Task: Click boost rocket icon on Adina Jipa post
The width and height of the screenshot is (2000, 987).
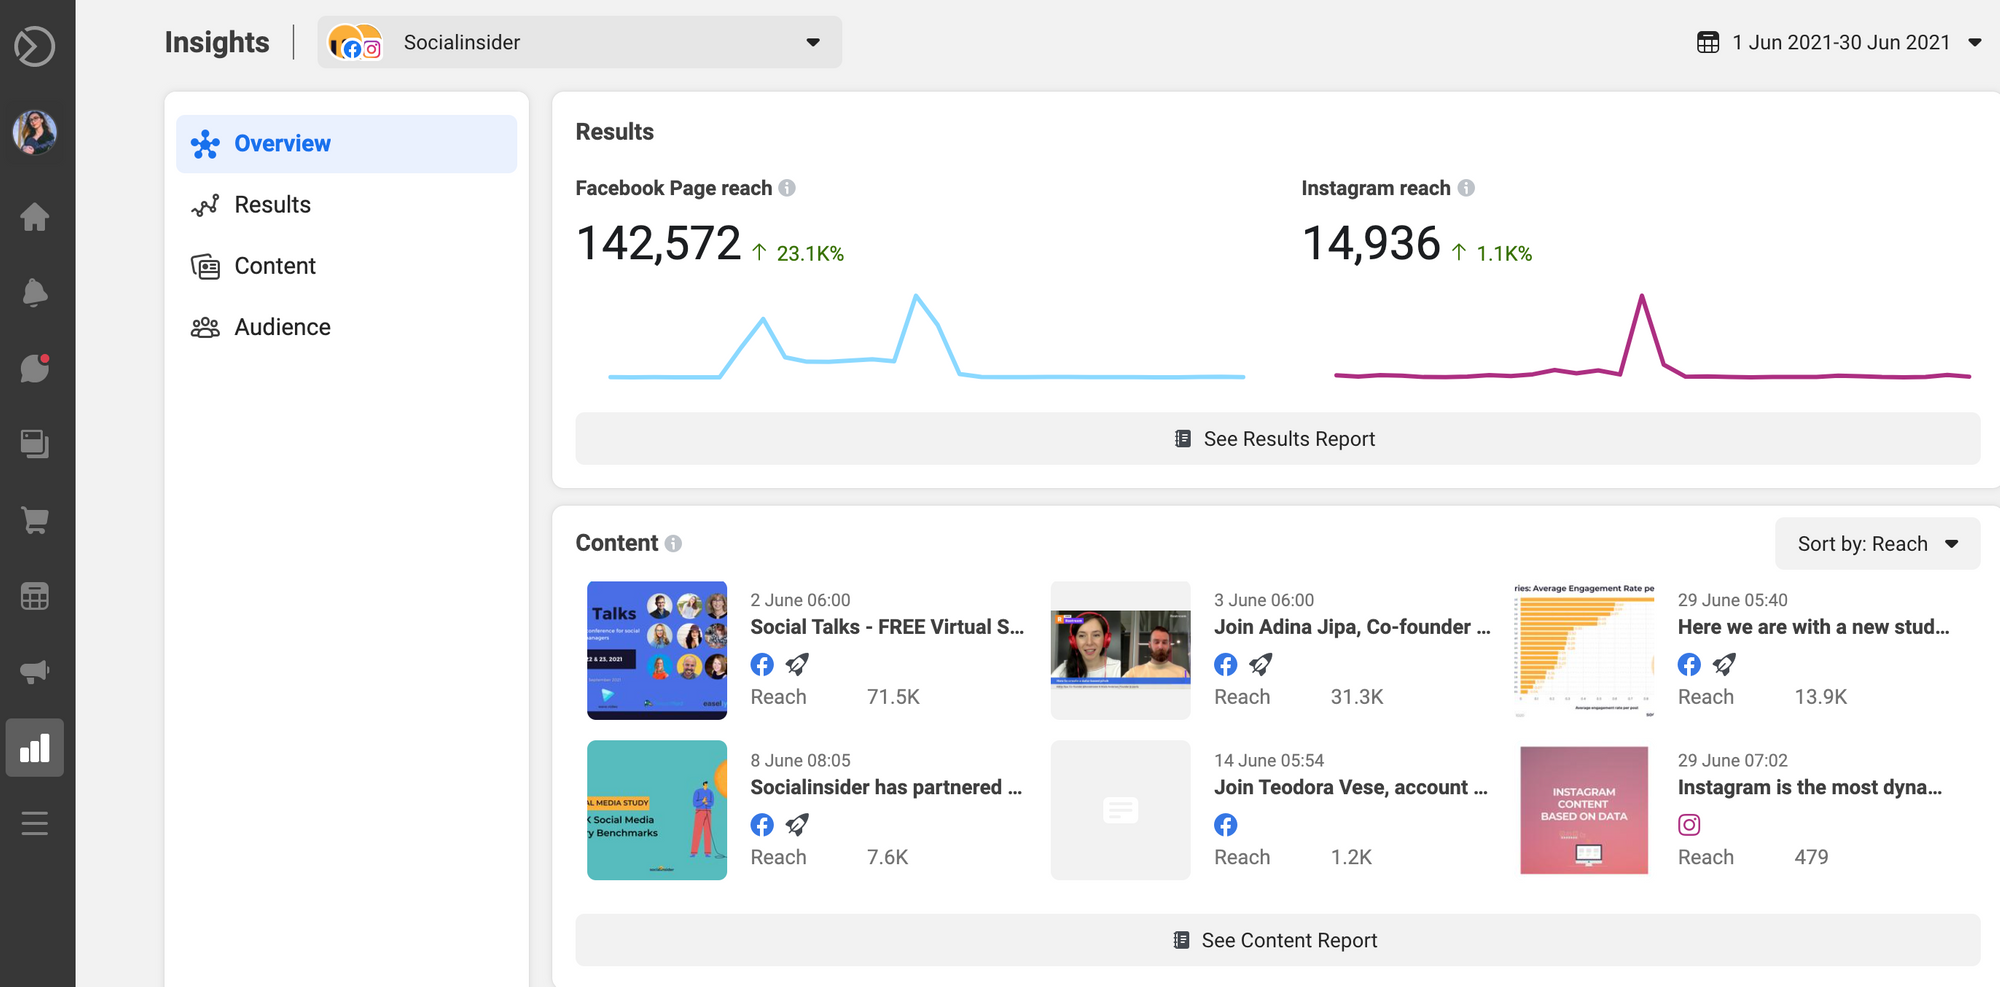Action: (1261, 664)
